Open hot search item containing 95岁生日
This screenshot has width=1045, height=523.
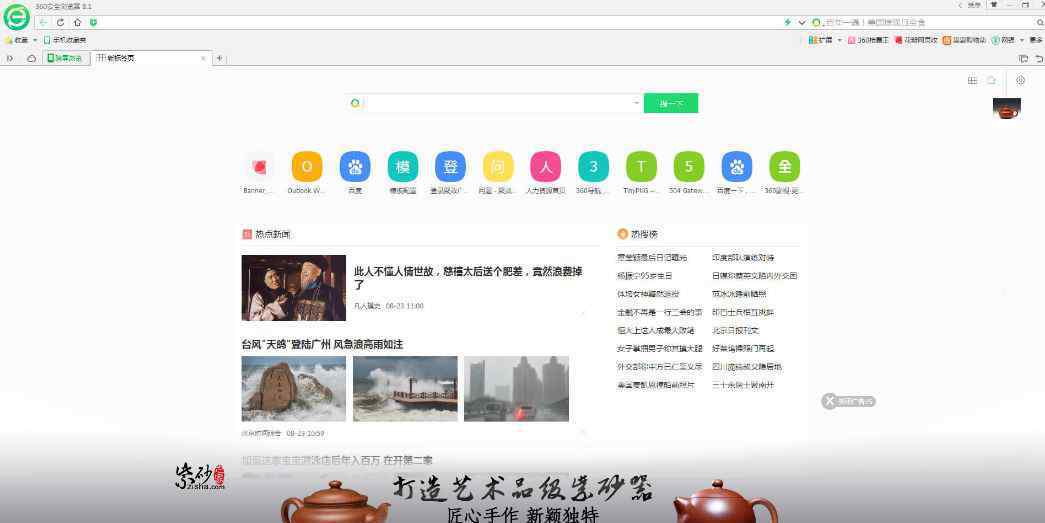point(644,276)
